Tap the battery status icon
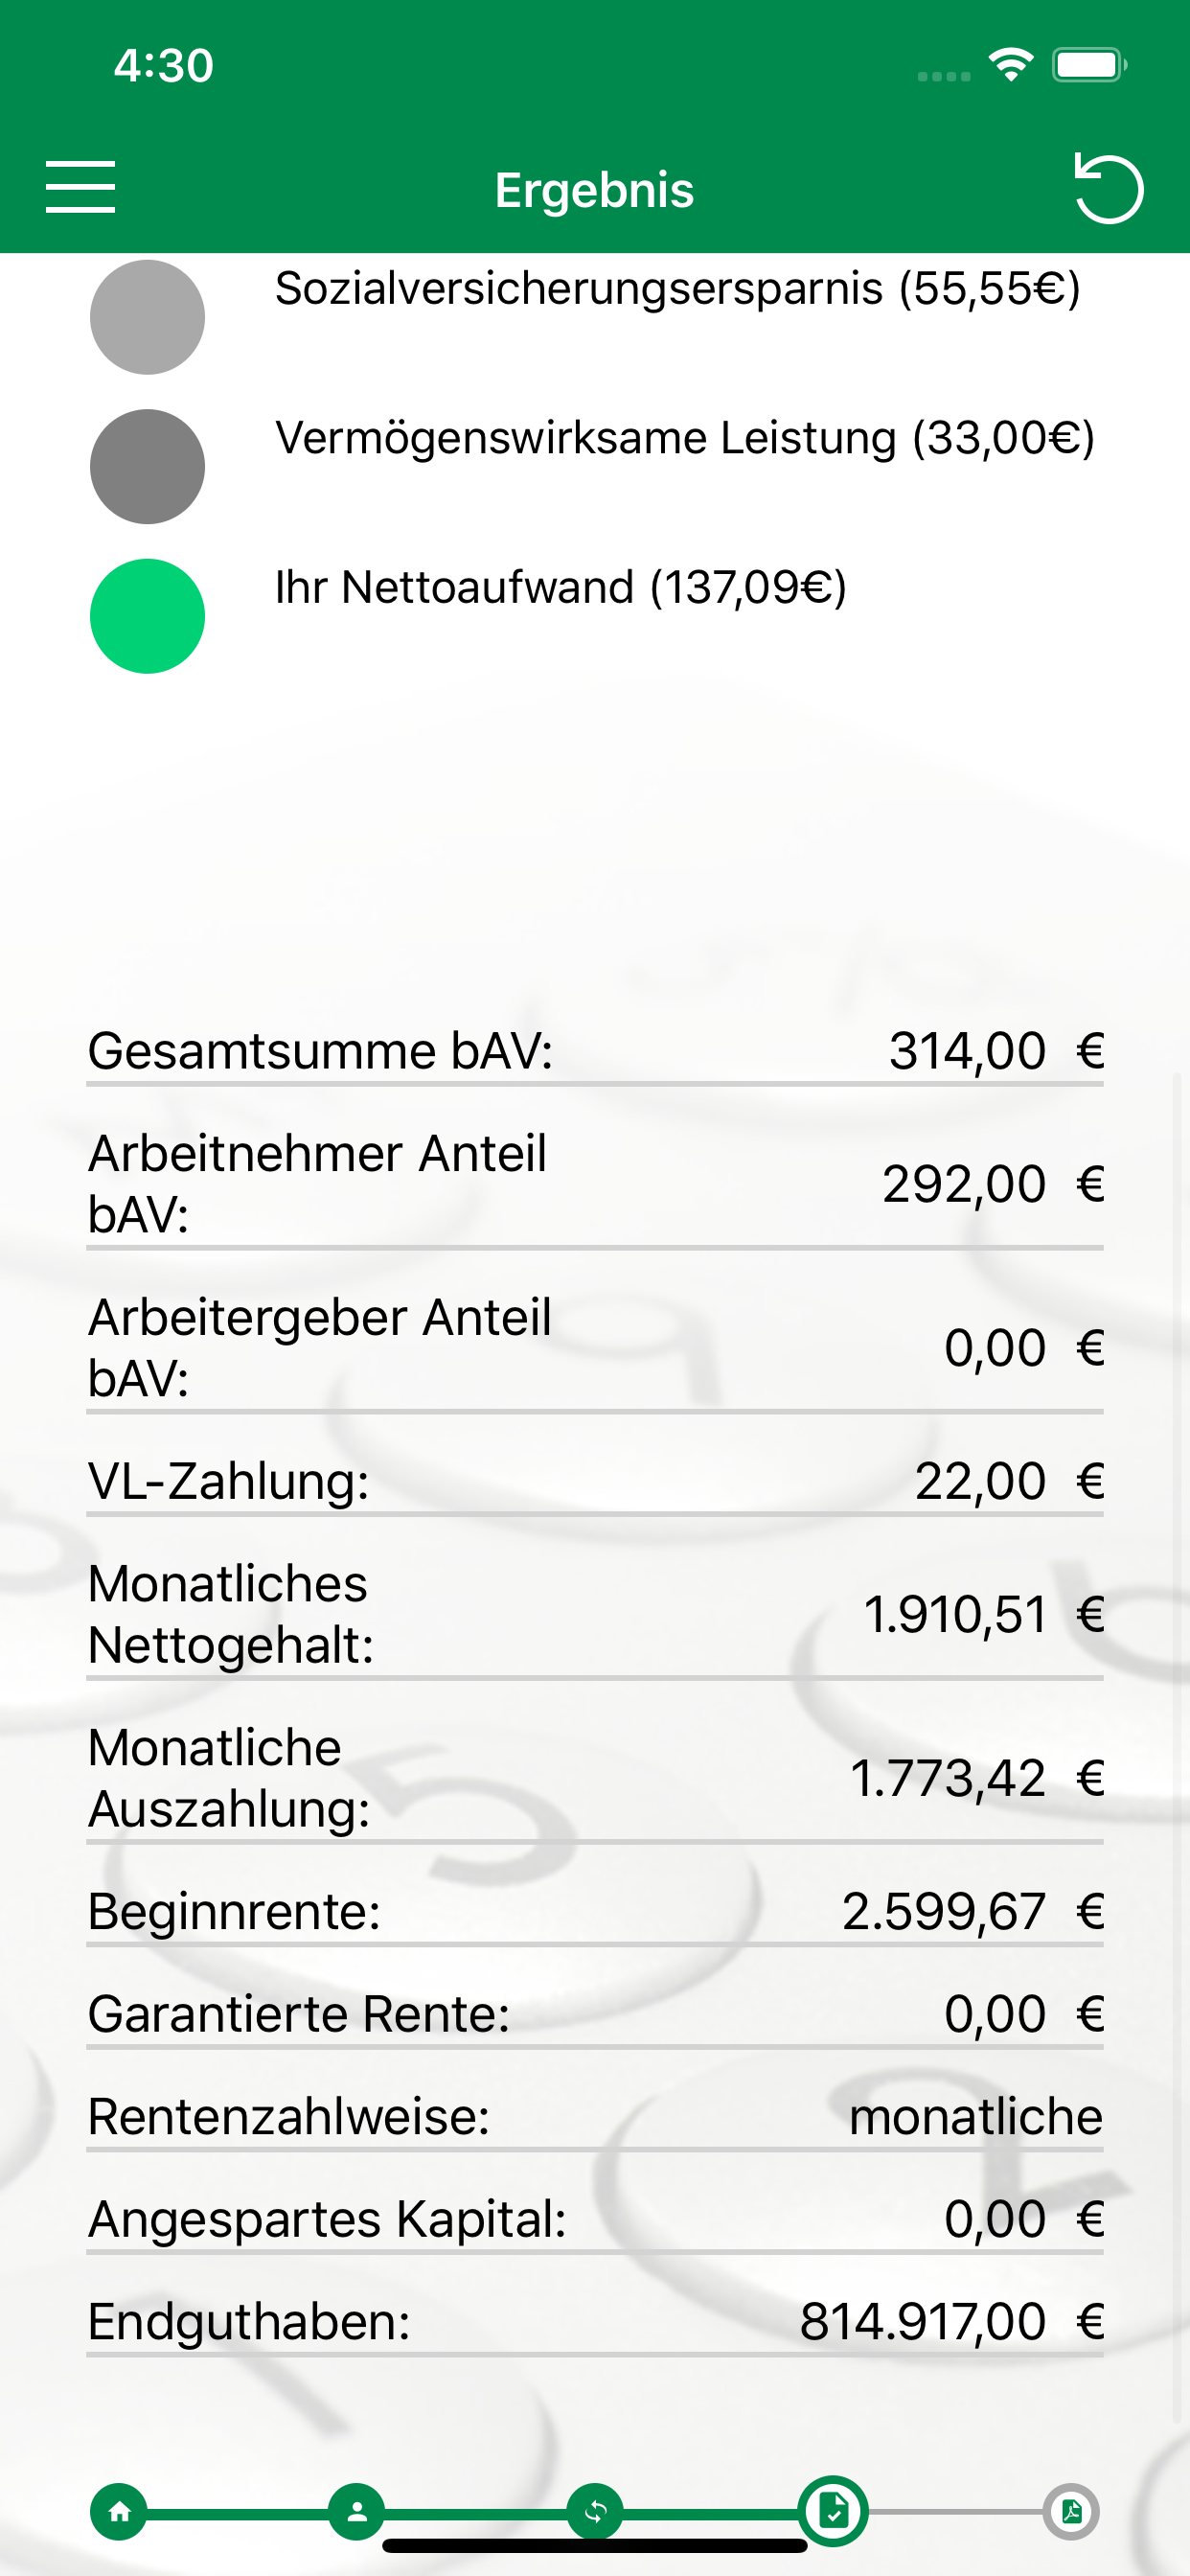Image resolution: width=1190 pixels, height=2576 pixels. tap(1089, 65)
